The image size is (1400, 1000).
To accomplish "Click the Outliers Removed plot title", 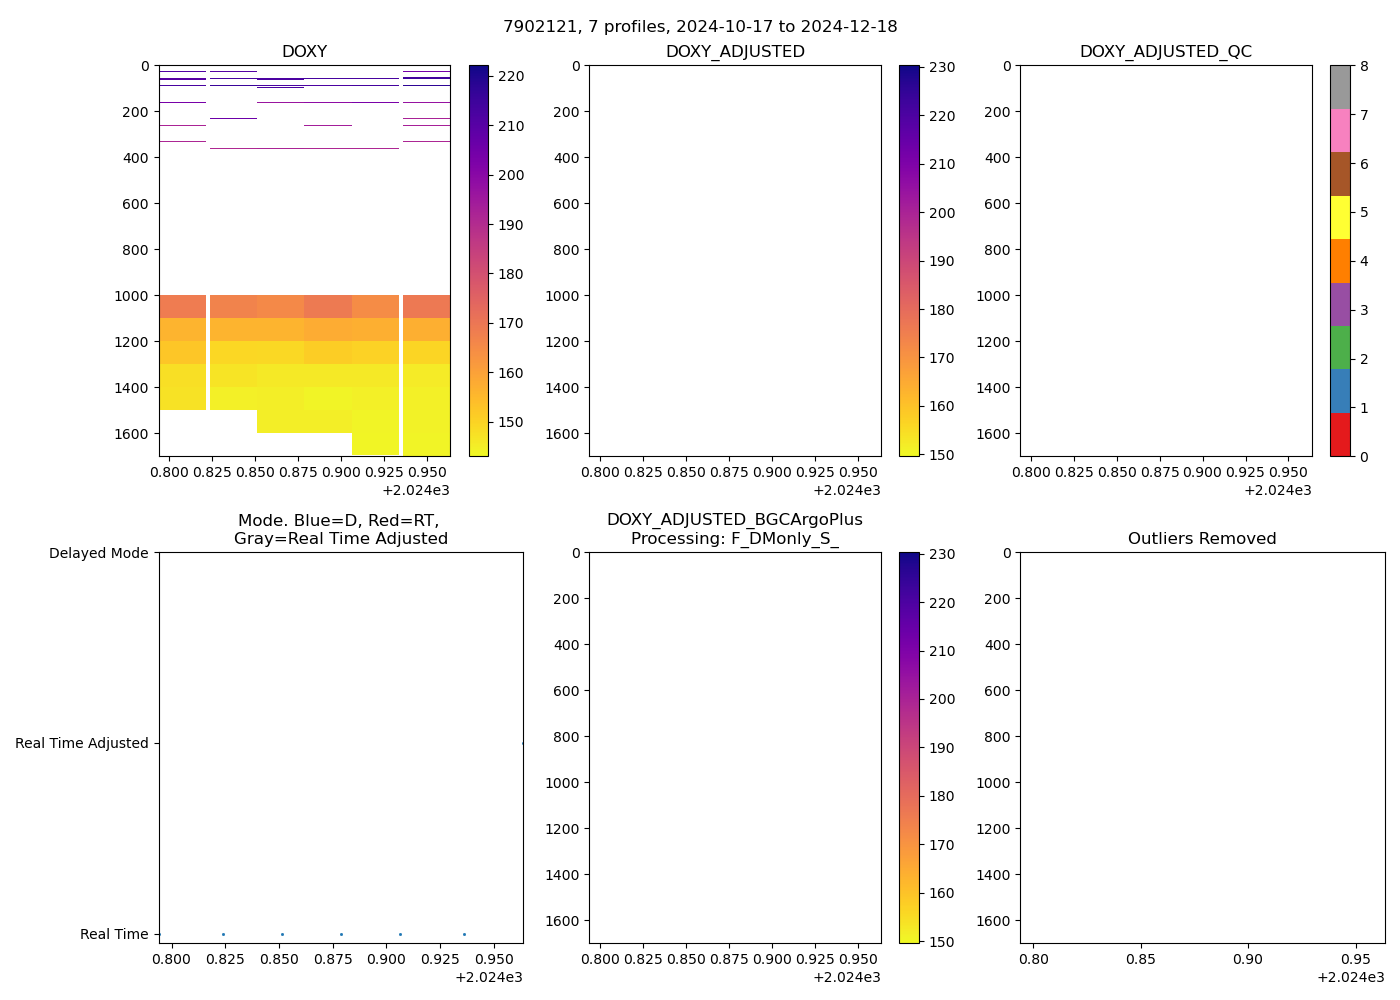I will tap(1202, 539).
